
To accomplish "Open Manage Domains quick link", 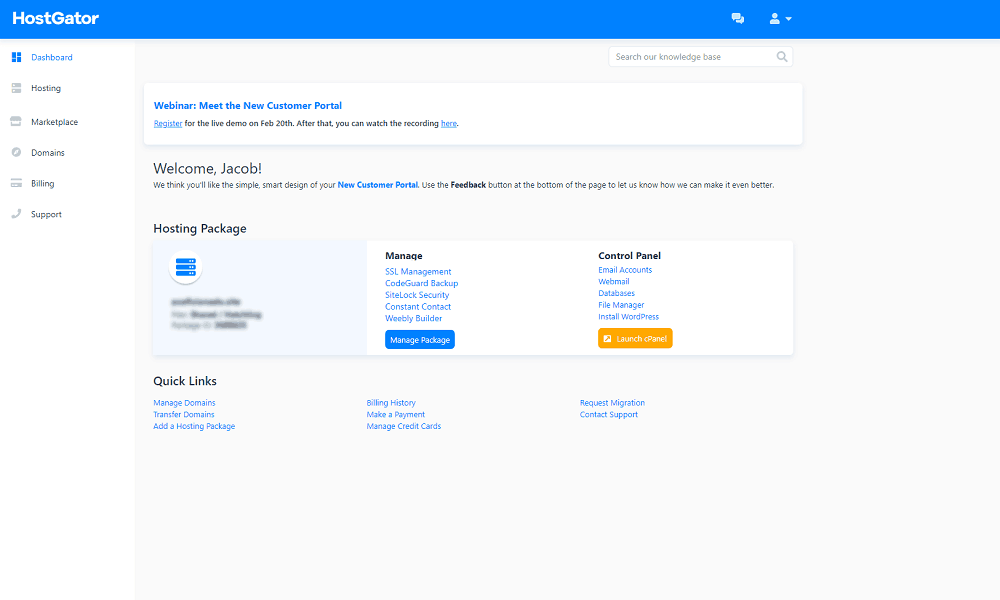I will (184, 403).
